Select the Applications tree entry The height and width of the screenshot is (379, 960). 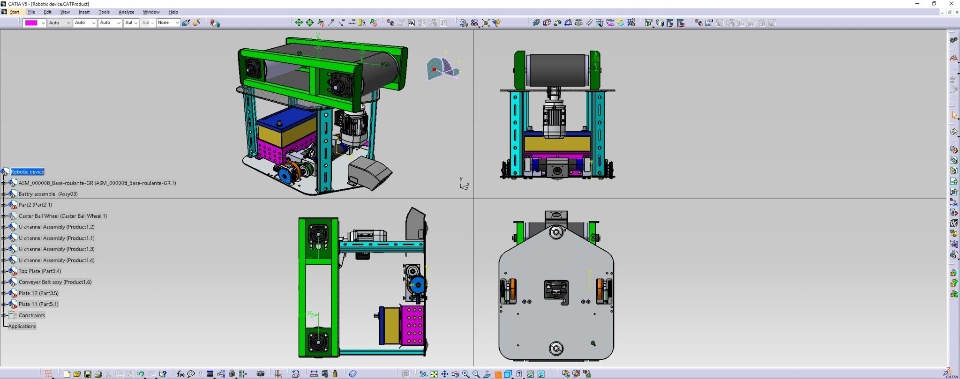tap(22, 326)
